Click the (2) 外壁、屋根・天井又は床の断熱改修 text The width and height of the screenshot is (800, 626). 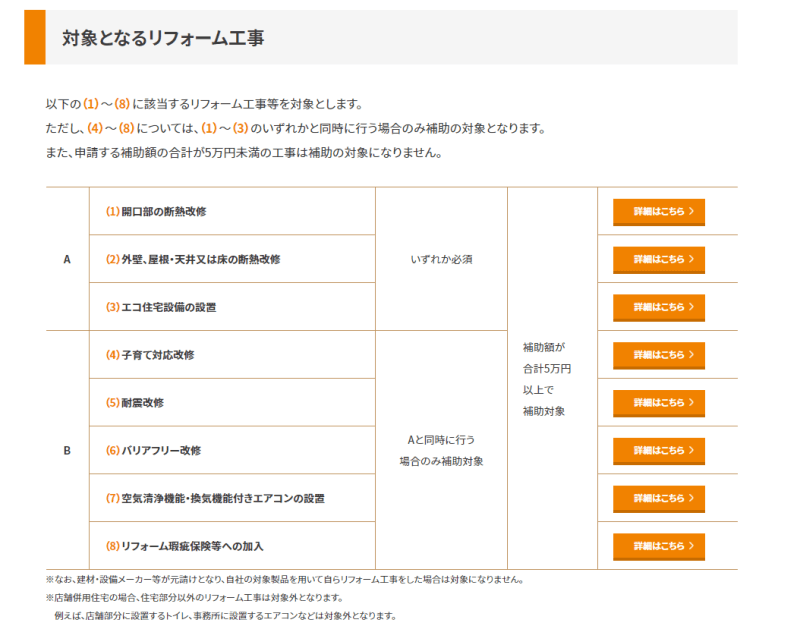tap(192, 259)
